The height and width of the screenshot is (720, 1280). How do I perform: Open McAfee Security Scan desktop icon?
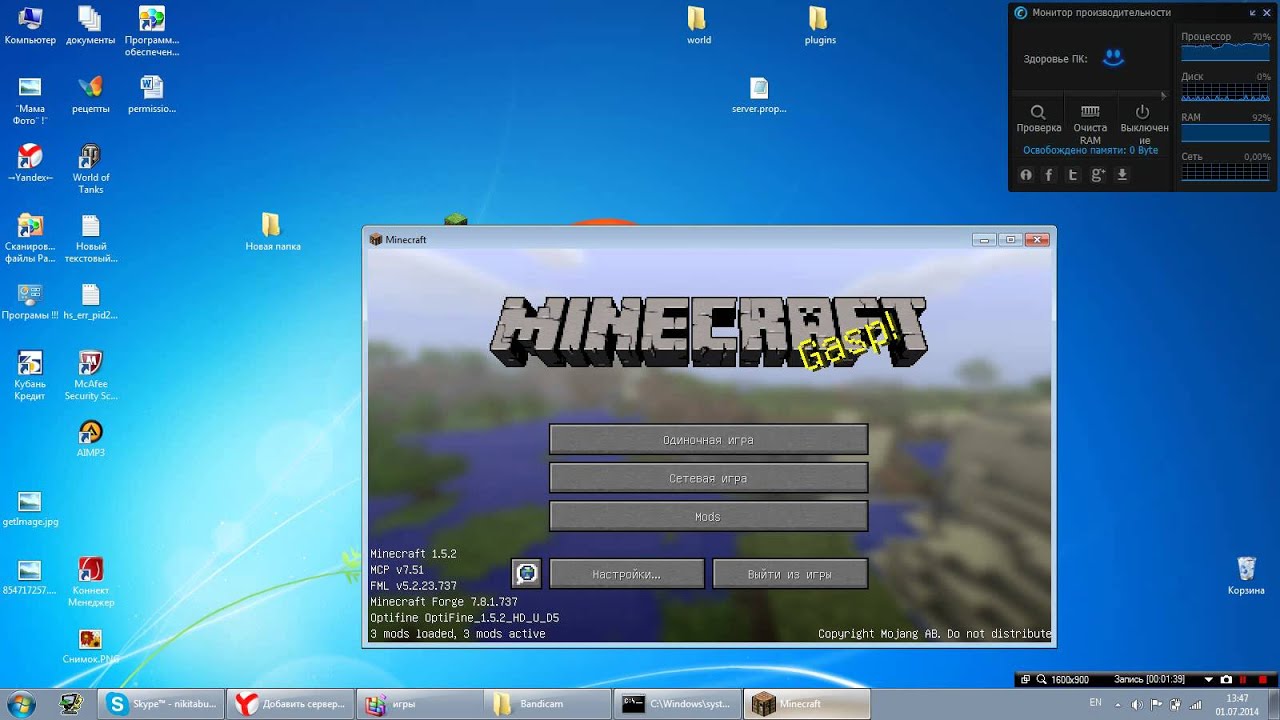[x=90, y=375]
